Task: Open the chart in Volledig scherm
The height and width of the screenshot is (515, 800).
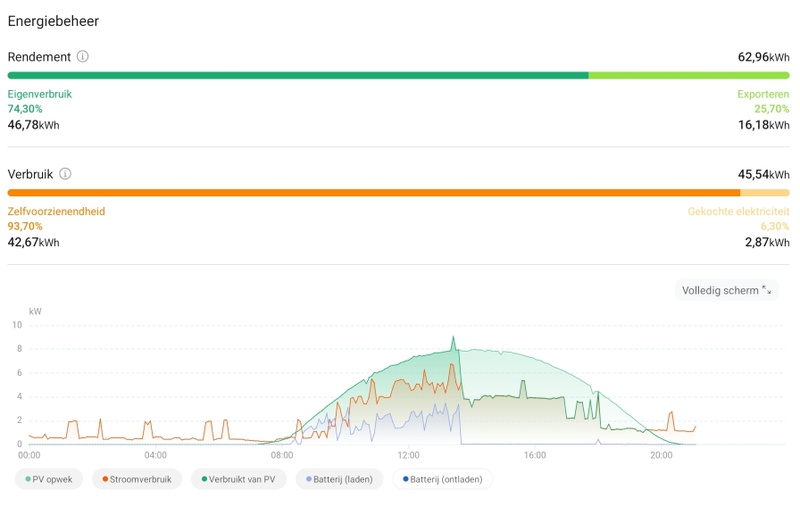Action: click(x=726, y=291)
